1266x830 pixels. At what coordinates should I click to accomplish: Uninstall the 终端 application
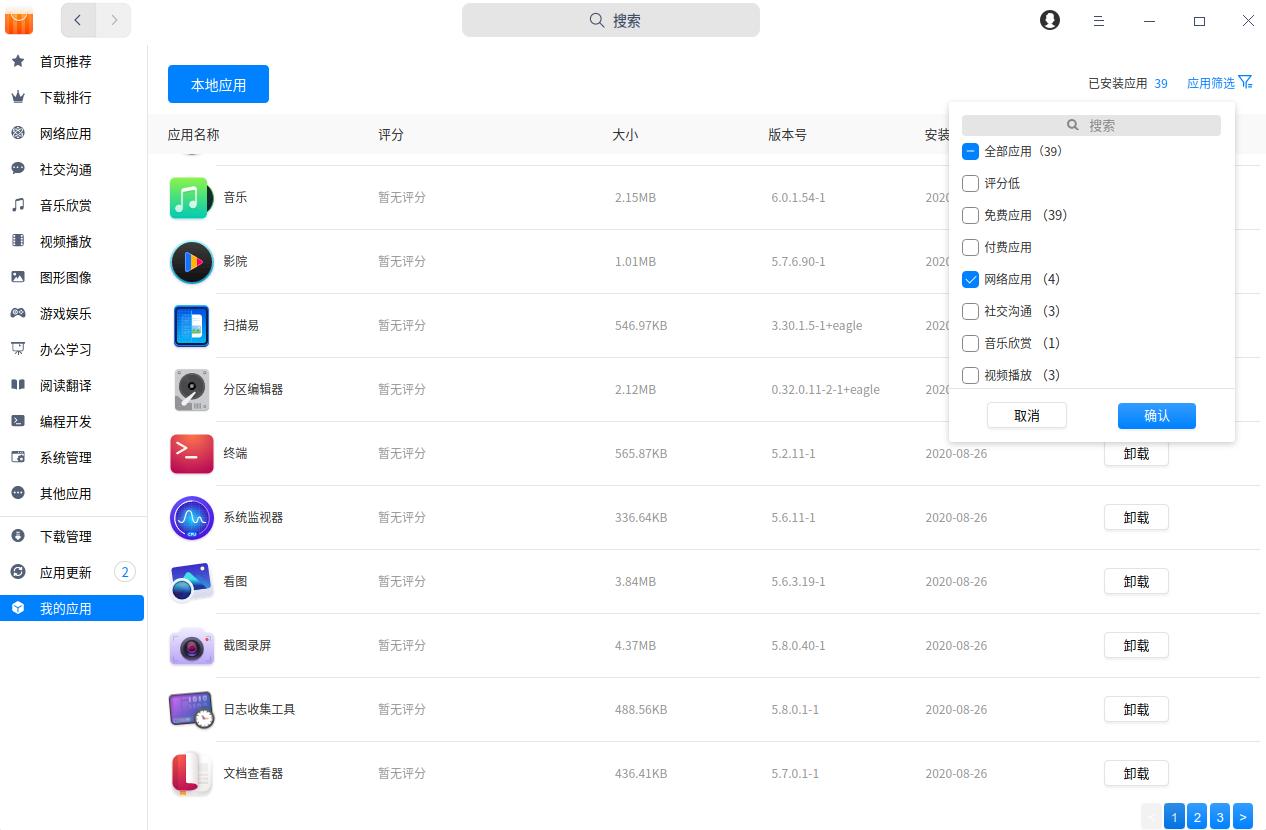[1136, 453]
